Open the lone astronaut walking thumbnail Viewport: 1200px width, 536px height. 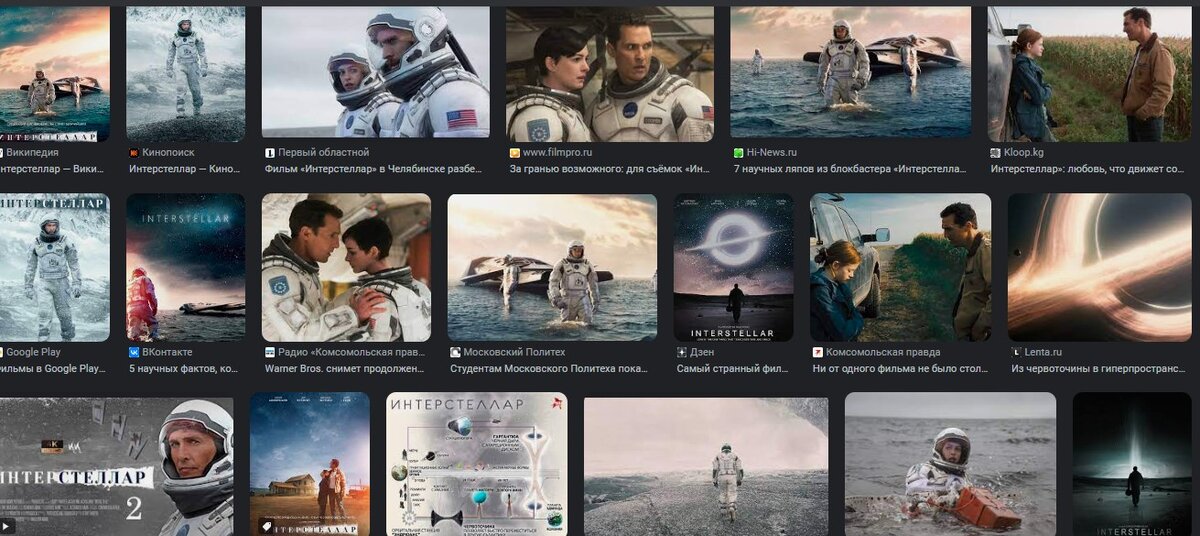point(706,466)
